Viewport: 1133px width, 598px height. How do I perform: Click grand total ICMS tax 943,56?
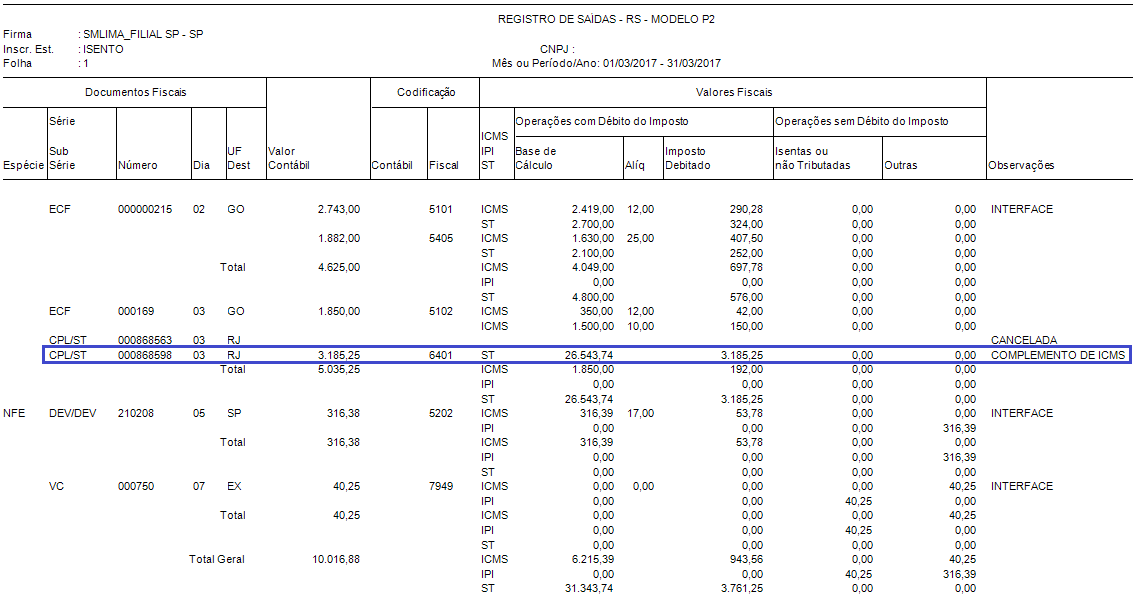746,559
